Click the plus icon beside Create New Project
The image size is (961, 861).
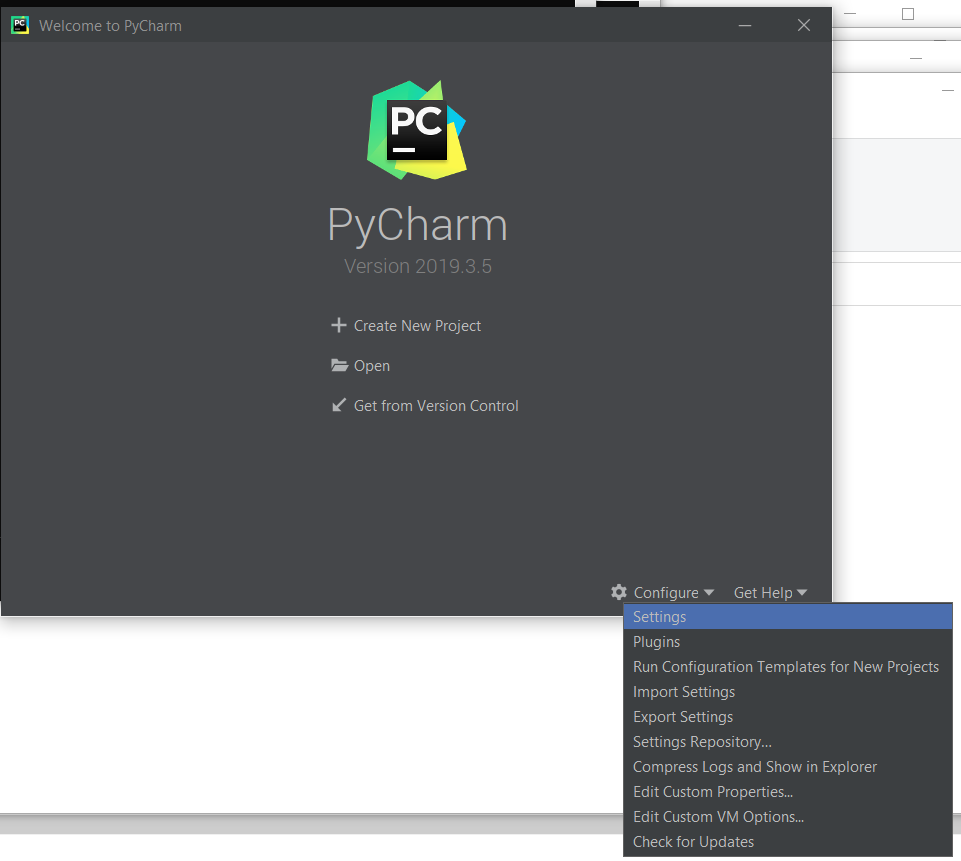point(338,326)
